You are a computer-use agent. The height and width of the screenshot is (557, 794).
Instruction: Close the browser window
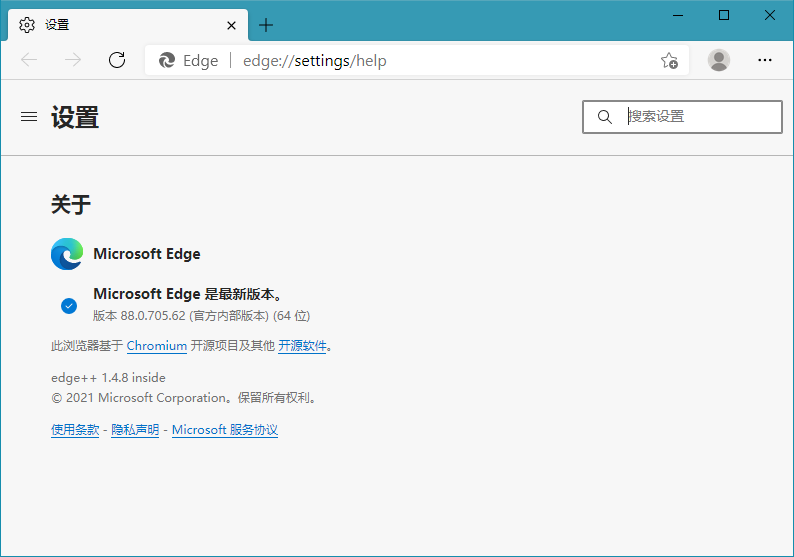[770, 15]
